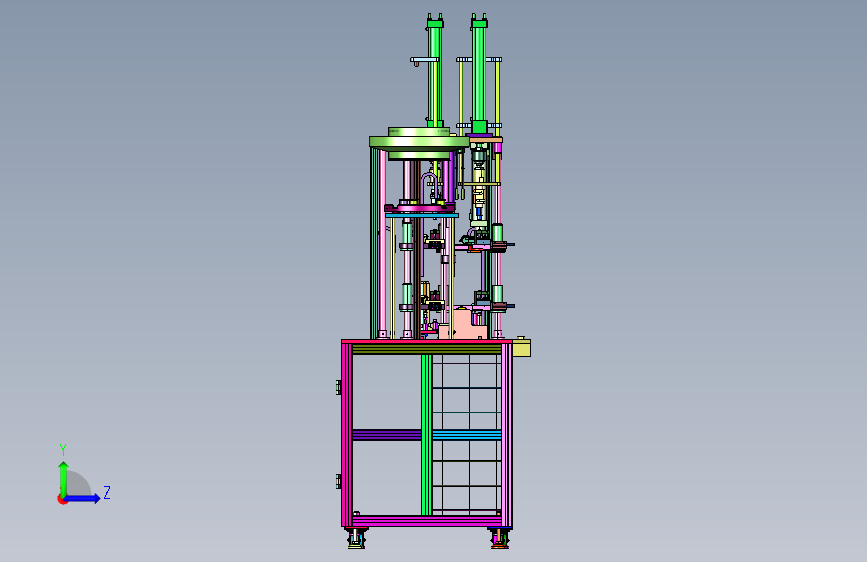Select the olive striped top rail under tabletop
The width and height of the screenshot is (867, 562).
coord(426,349)
